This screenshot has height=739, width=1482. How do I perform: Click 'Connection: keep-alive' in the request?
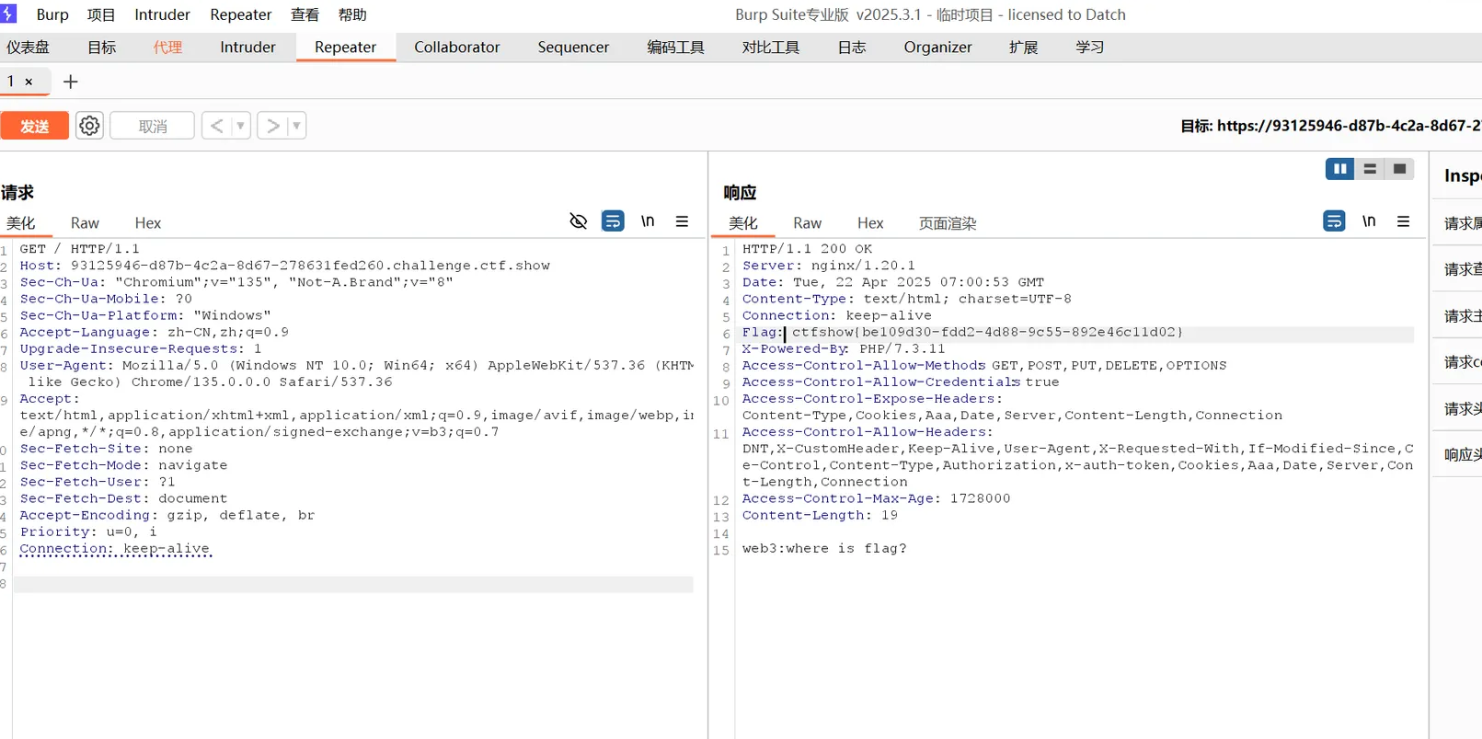pos(115,549)
